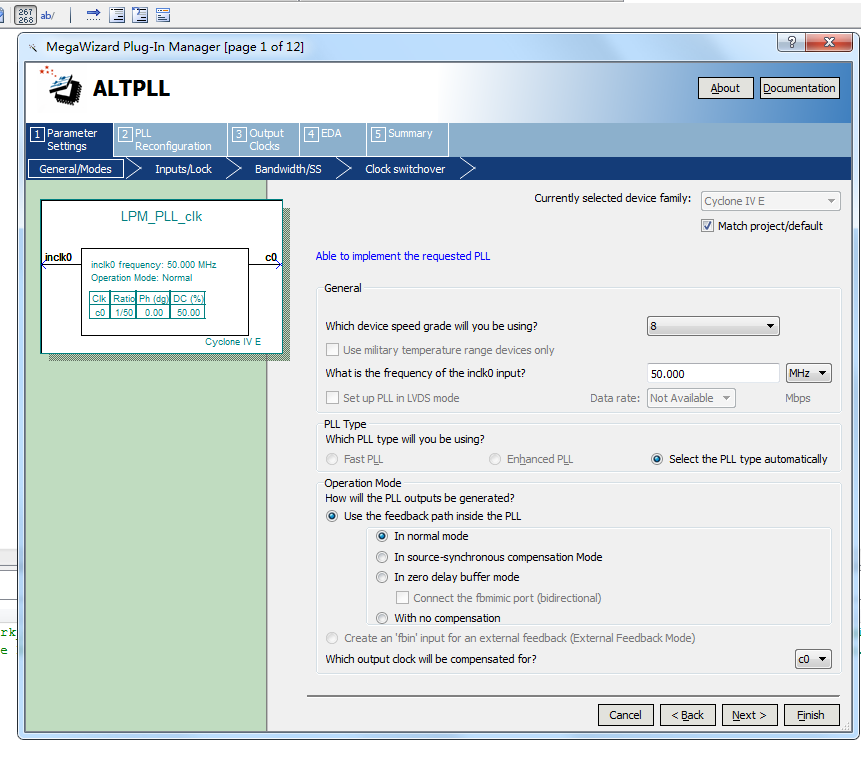Click the template icon with undo arrow
Screen dimensions: 861x760
click(x=140, y=15)
